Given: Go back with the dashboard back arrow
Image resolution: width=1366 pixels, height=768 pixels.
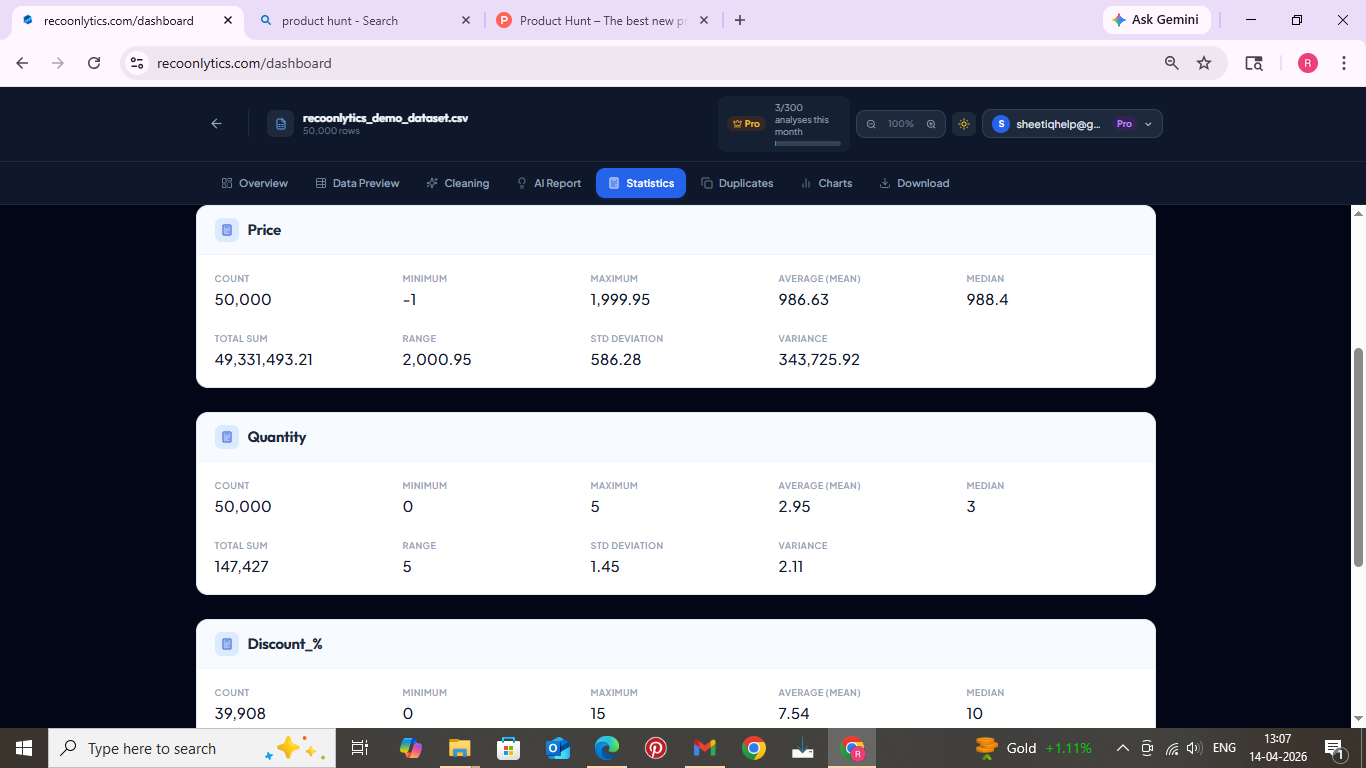Looking at the screenshot, I should coord(216,124).
